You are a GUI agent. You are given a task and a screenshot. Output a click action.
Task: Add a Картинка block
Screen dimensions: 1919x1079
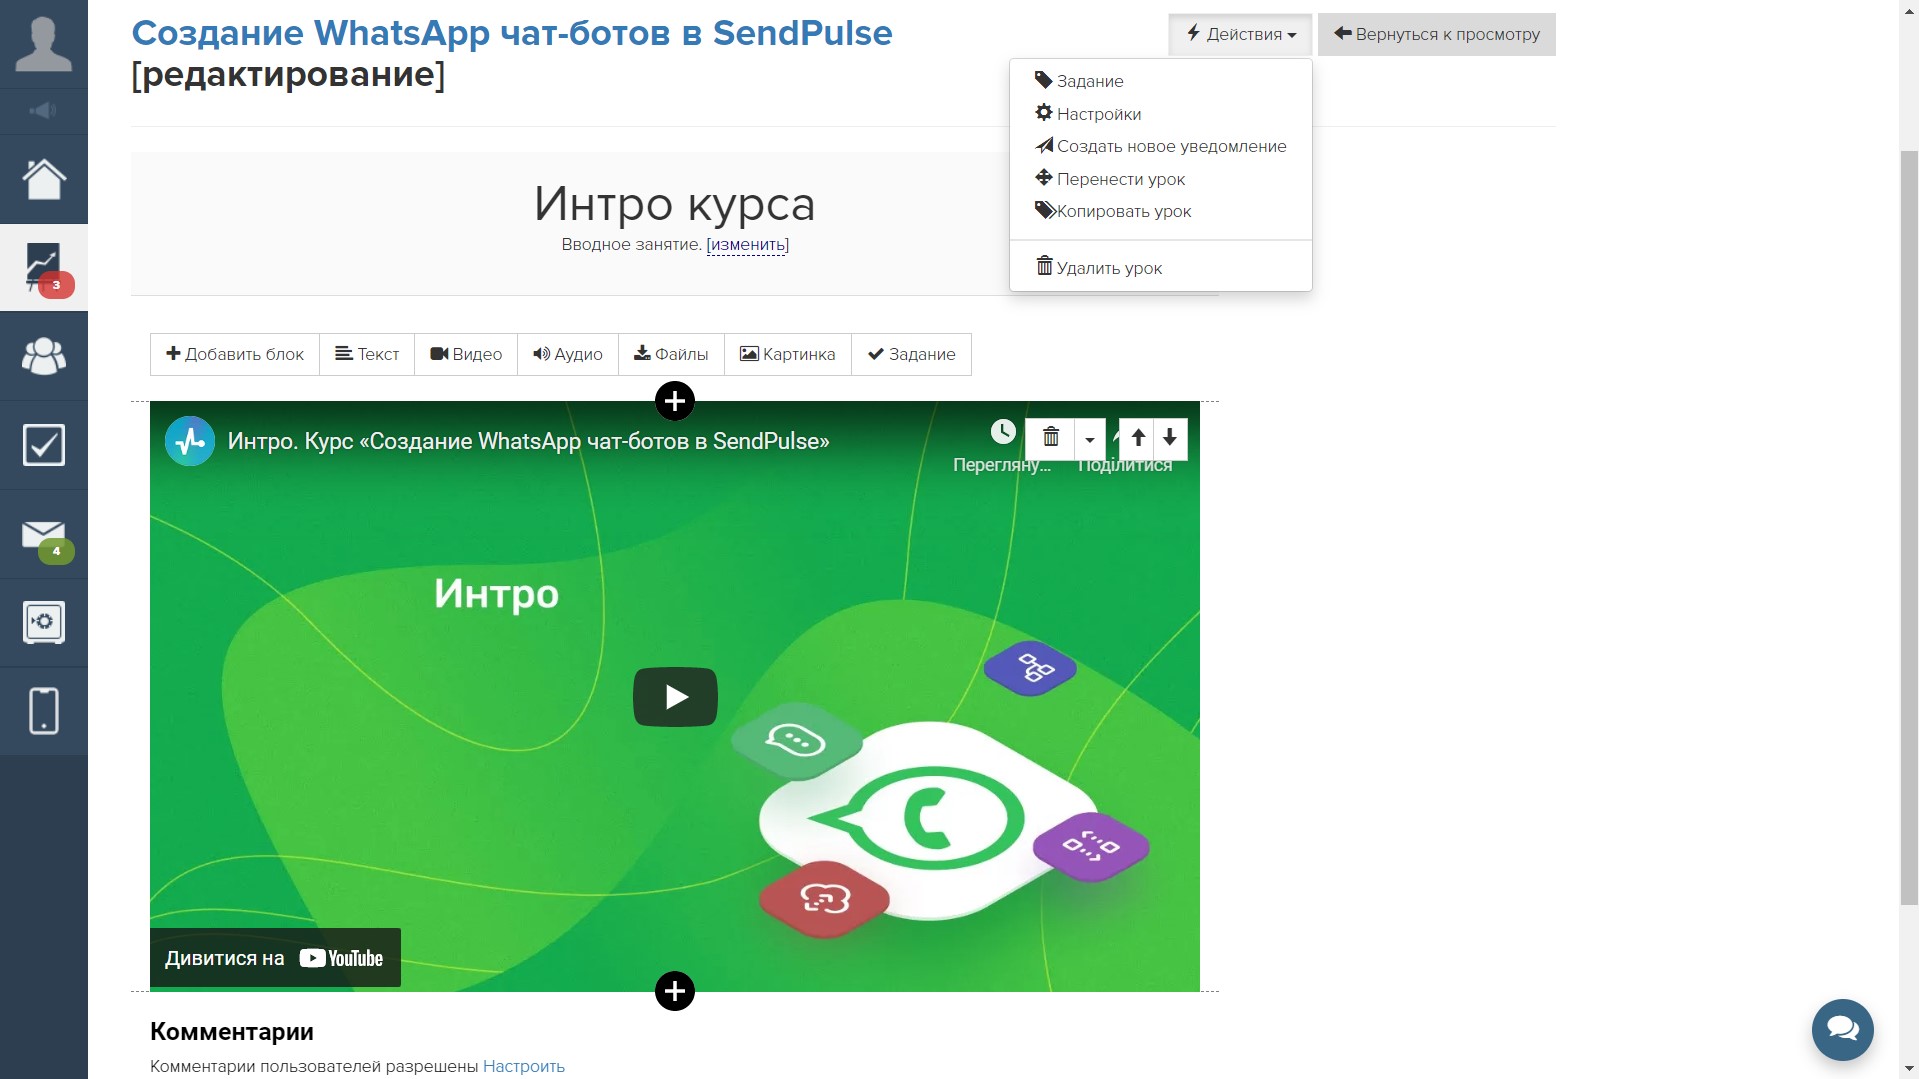tap(788, 354)
